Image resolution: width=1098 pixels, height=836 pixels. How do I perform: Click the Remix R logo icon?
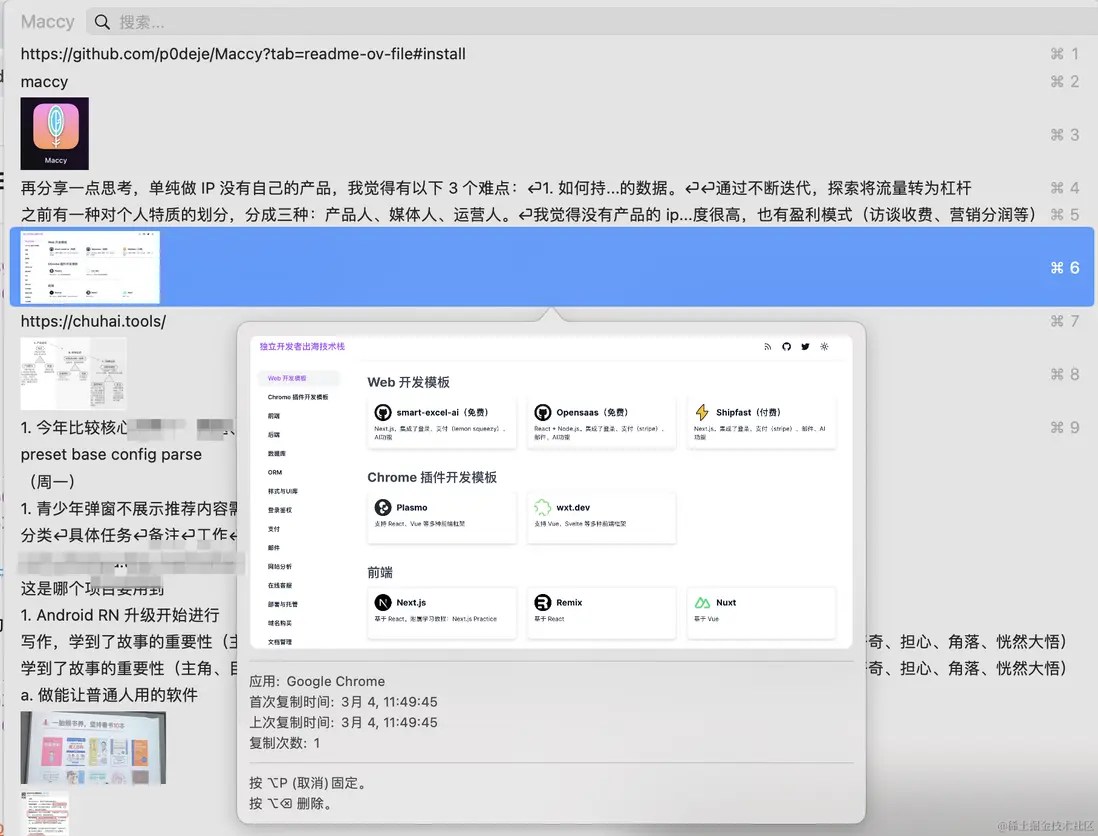[543, 603]
